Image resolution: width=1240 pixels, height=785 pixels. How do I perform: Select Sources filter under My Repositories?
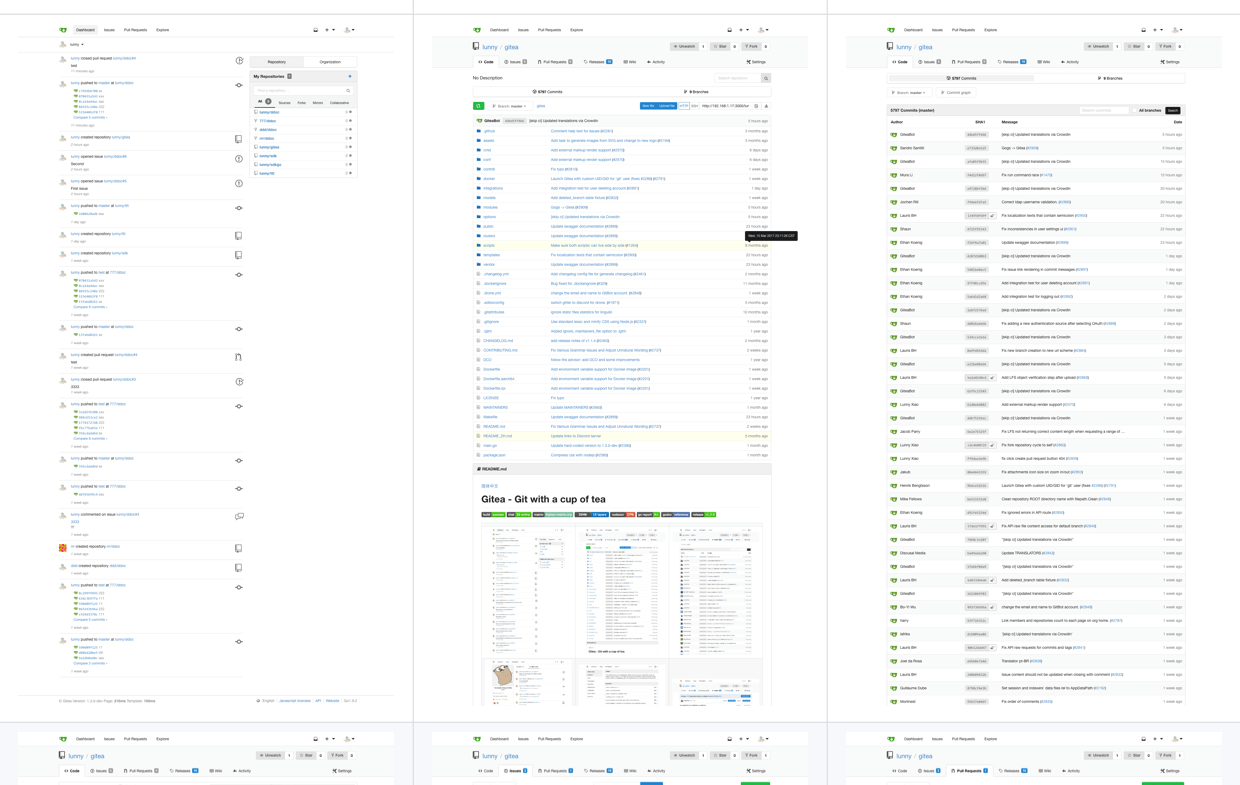tap(284, 103)
